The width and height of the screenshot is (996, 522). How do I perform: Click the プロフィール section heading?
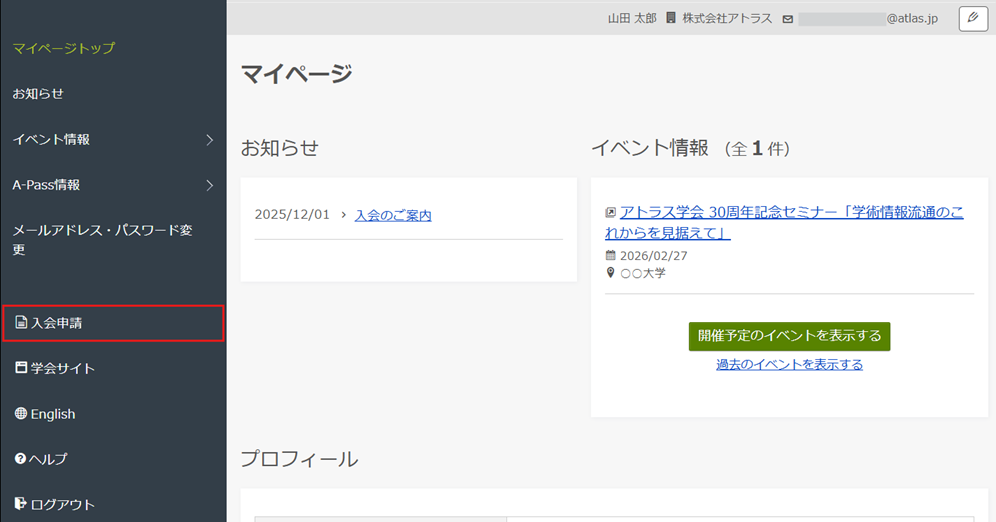click(299, 459)
